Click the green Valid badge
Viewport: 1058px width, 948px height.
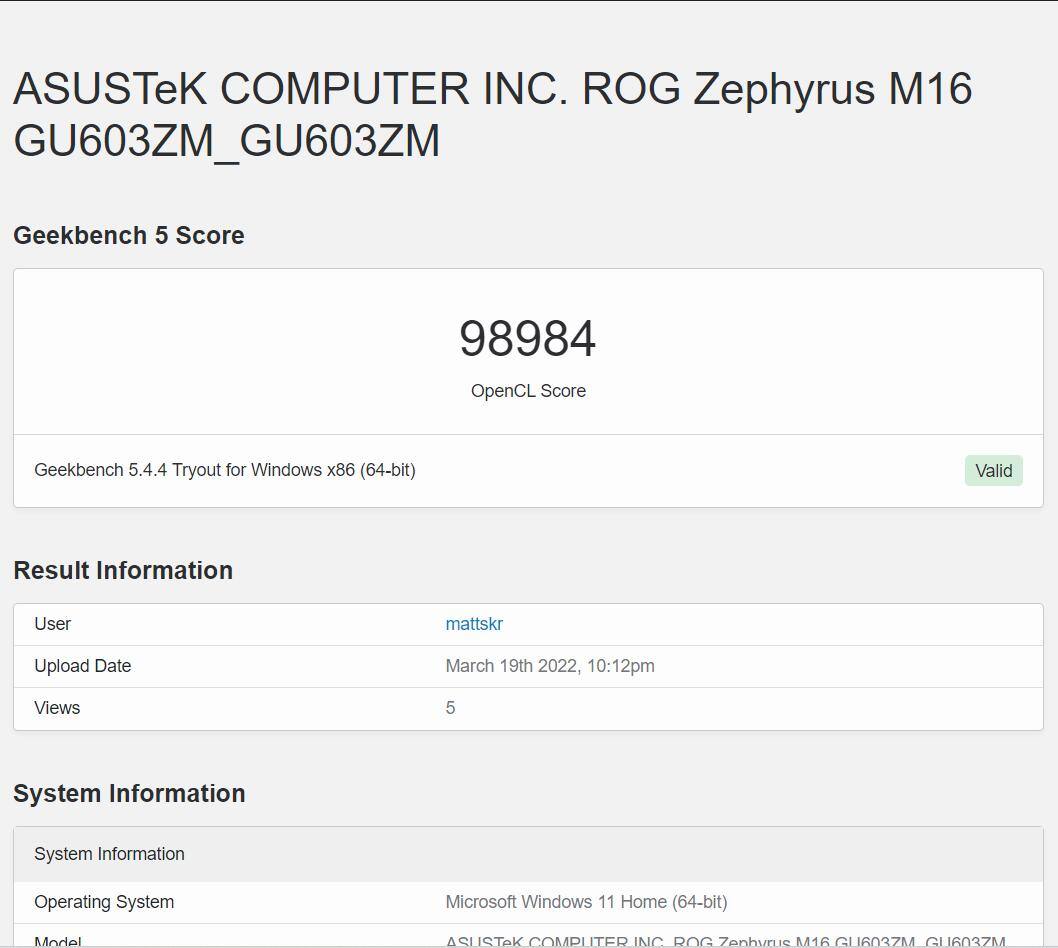pos(993,471)
